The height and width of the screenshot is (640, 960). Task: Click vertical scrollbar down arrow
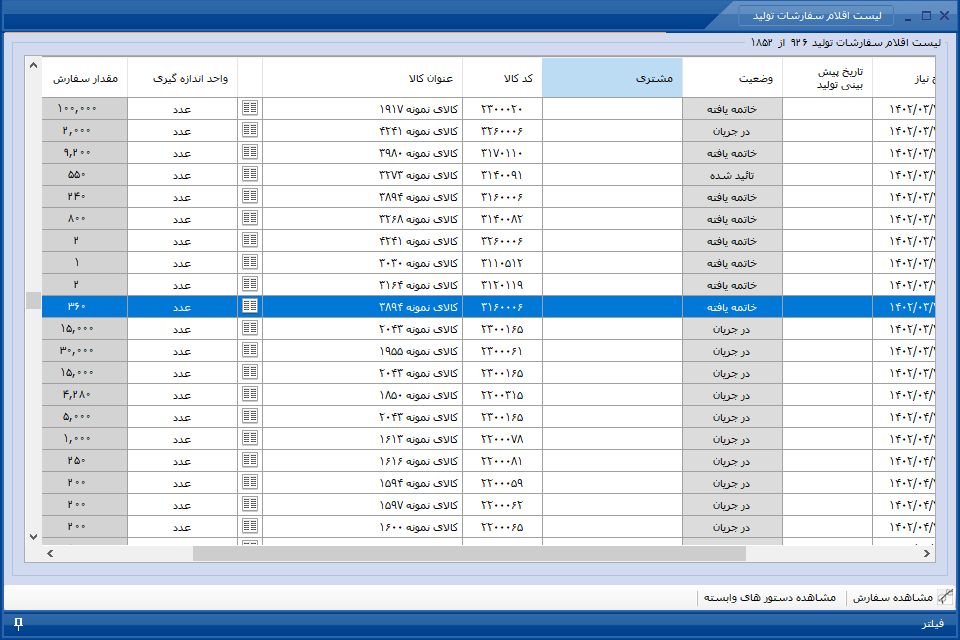click(x=33, y=536)
